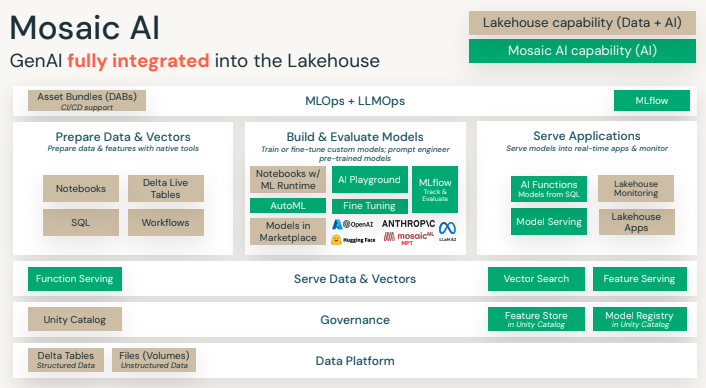
Task: Click the Hugging Face logo
Action: coord(353,239)
